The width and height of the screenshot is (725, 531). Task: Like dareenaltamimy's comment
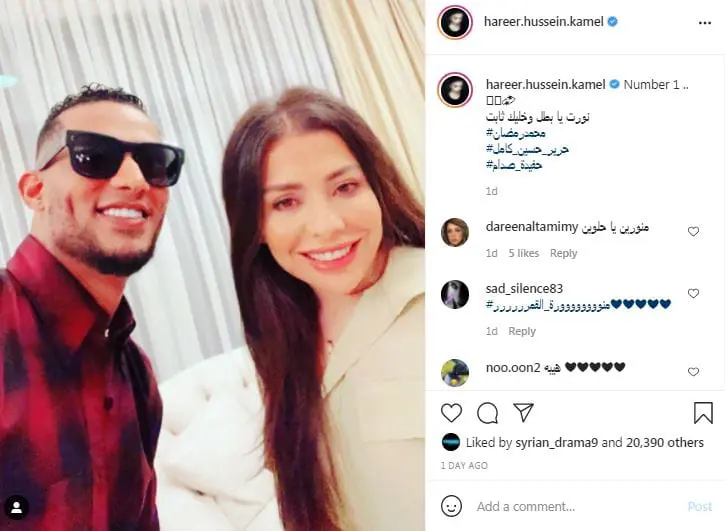[693, 231]
